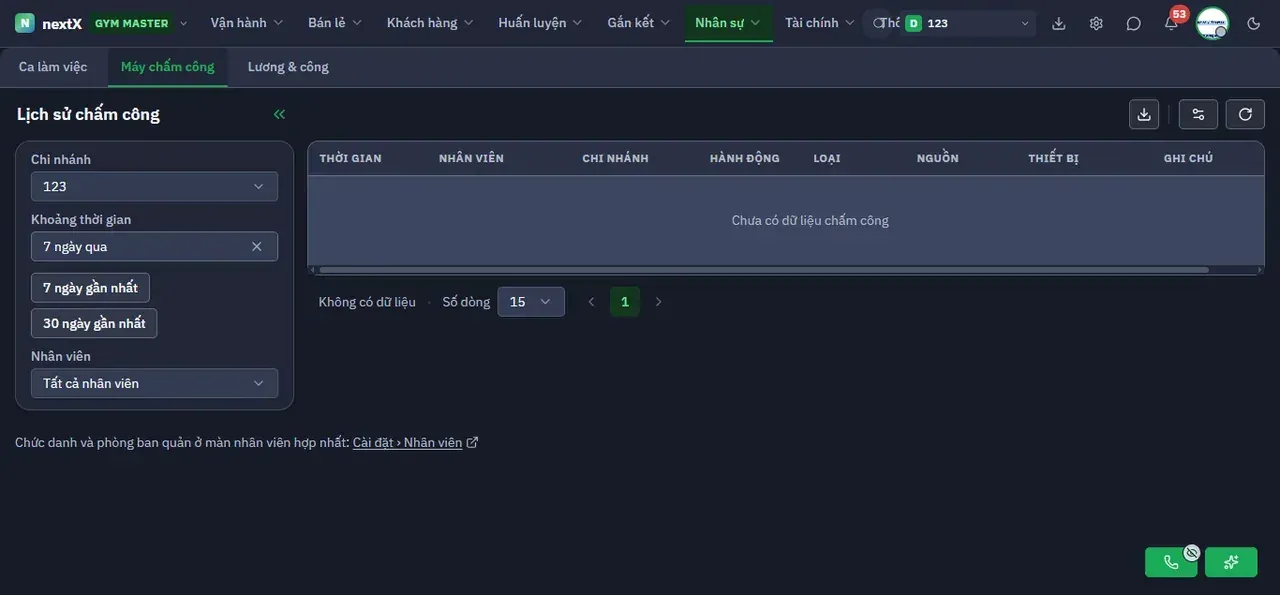Image resolution: width=1280 pixels, height=595 pixels.
Task: Click the 'Khoảng thời gian' date range field
Action: click(x=154, y=246)
